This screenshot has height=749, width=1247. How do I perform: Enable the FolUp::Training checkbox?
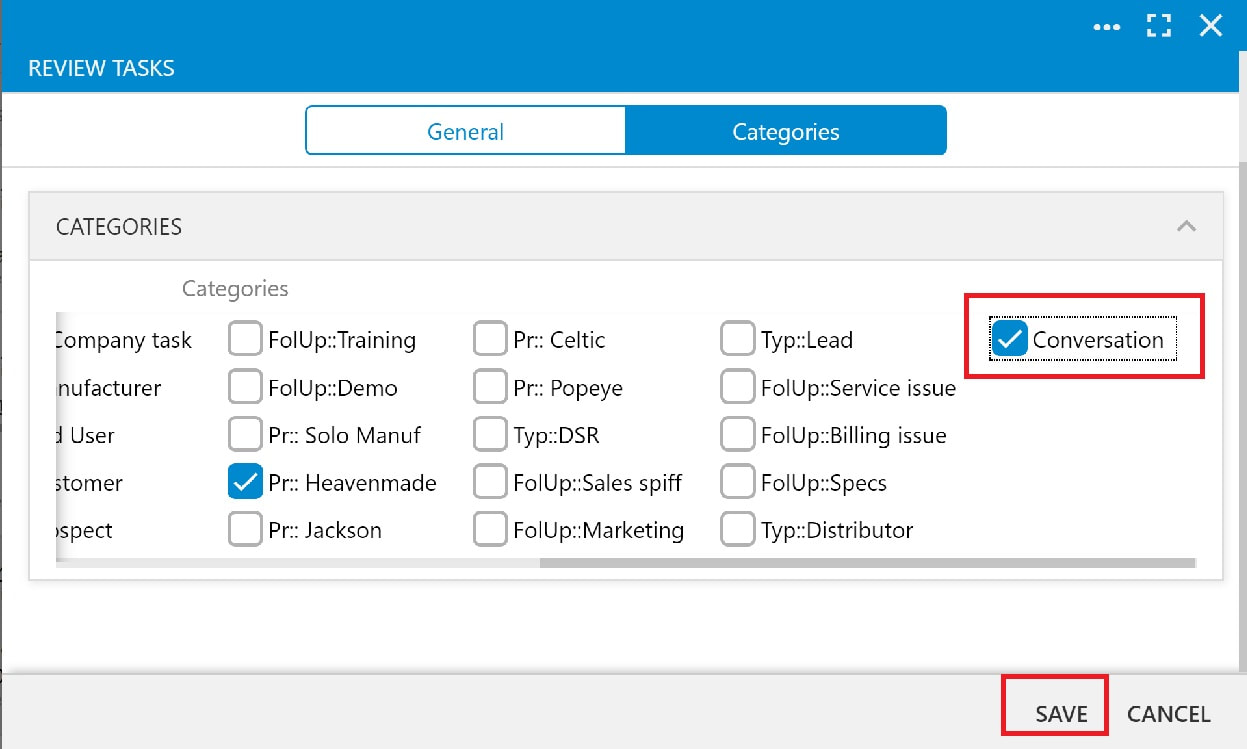click(245, 340)
